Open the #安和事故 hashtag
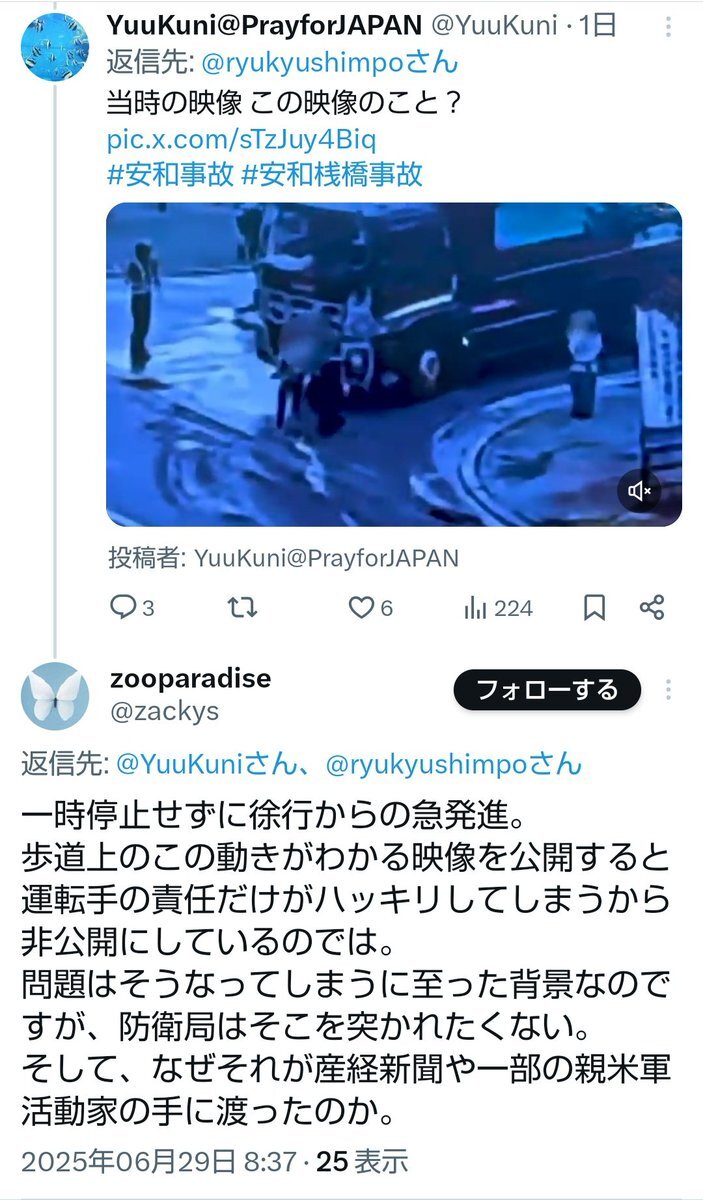703x1200 pixels. 169,174
